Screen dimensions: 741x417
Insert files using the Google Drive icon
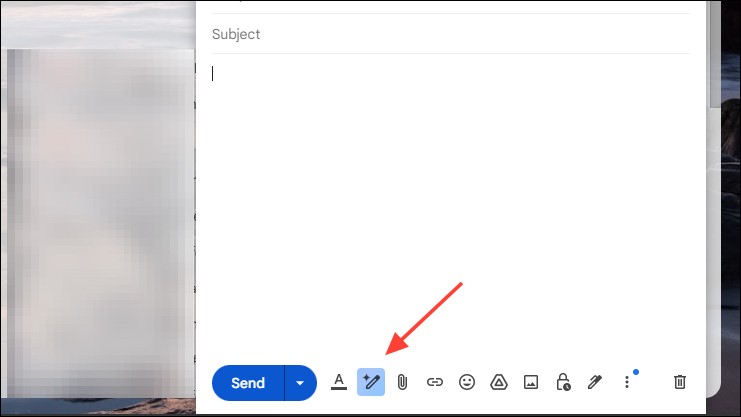[x=498, y=382]
